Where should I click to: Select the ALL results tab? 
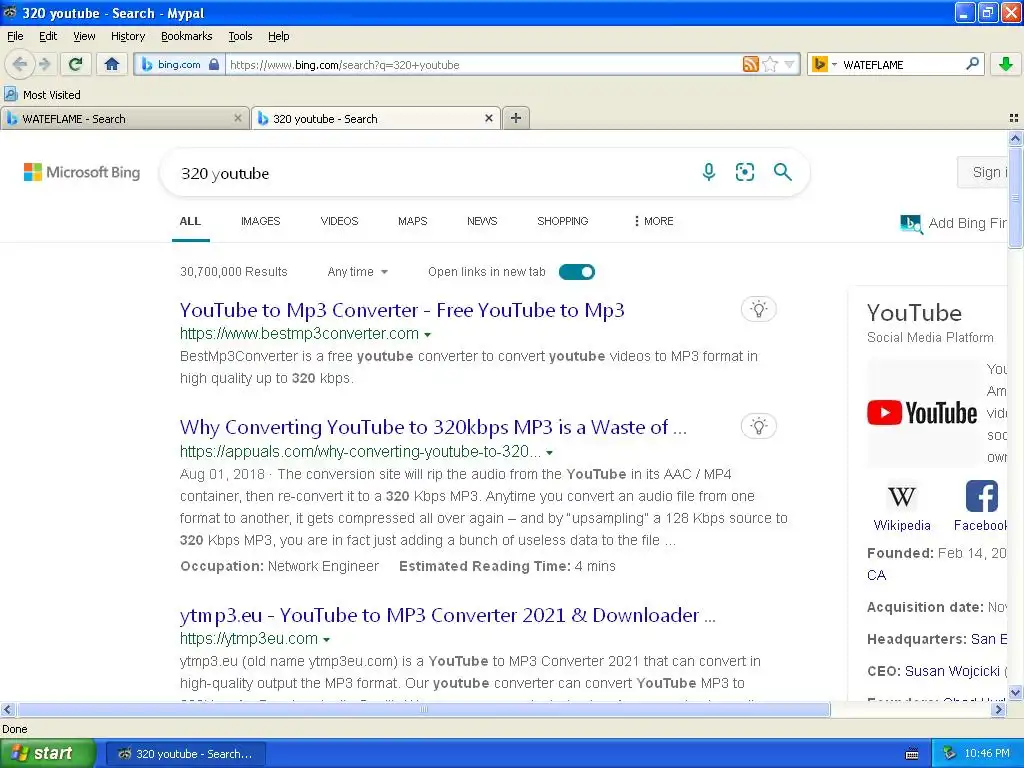coord(190,221)
